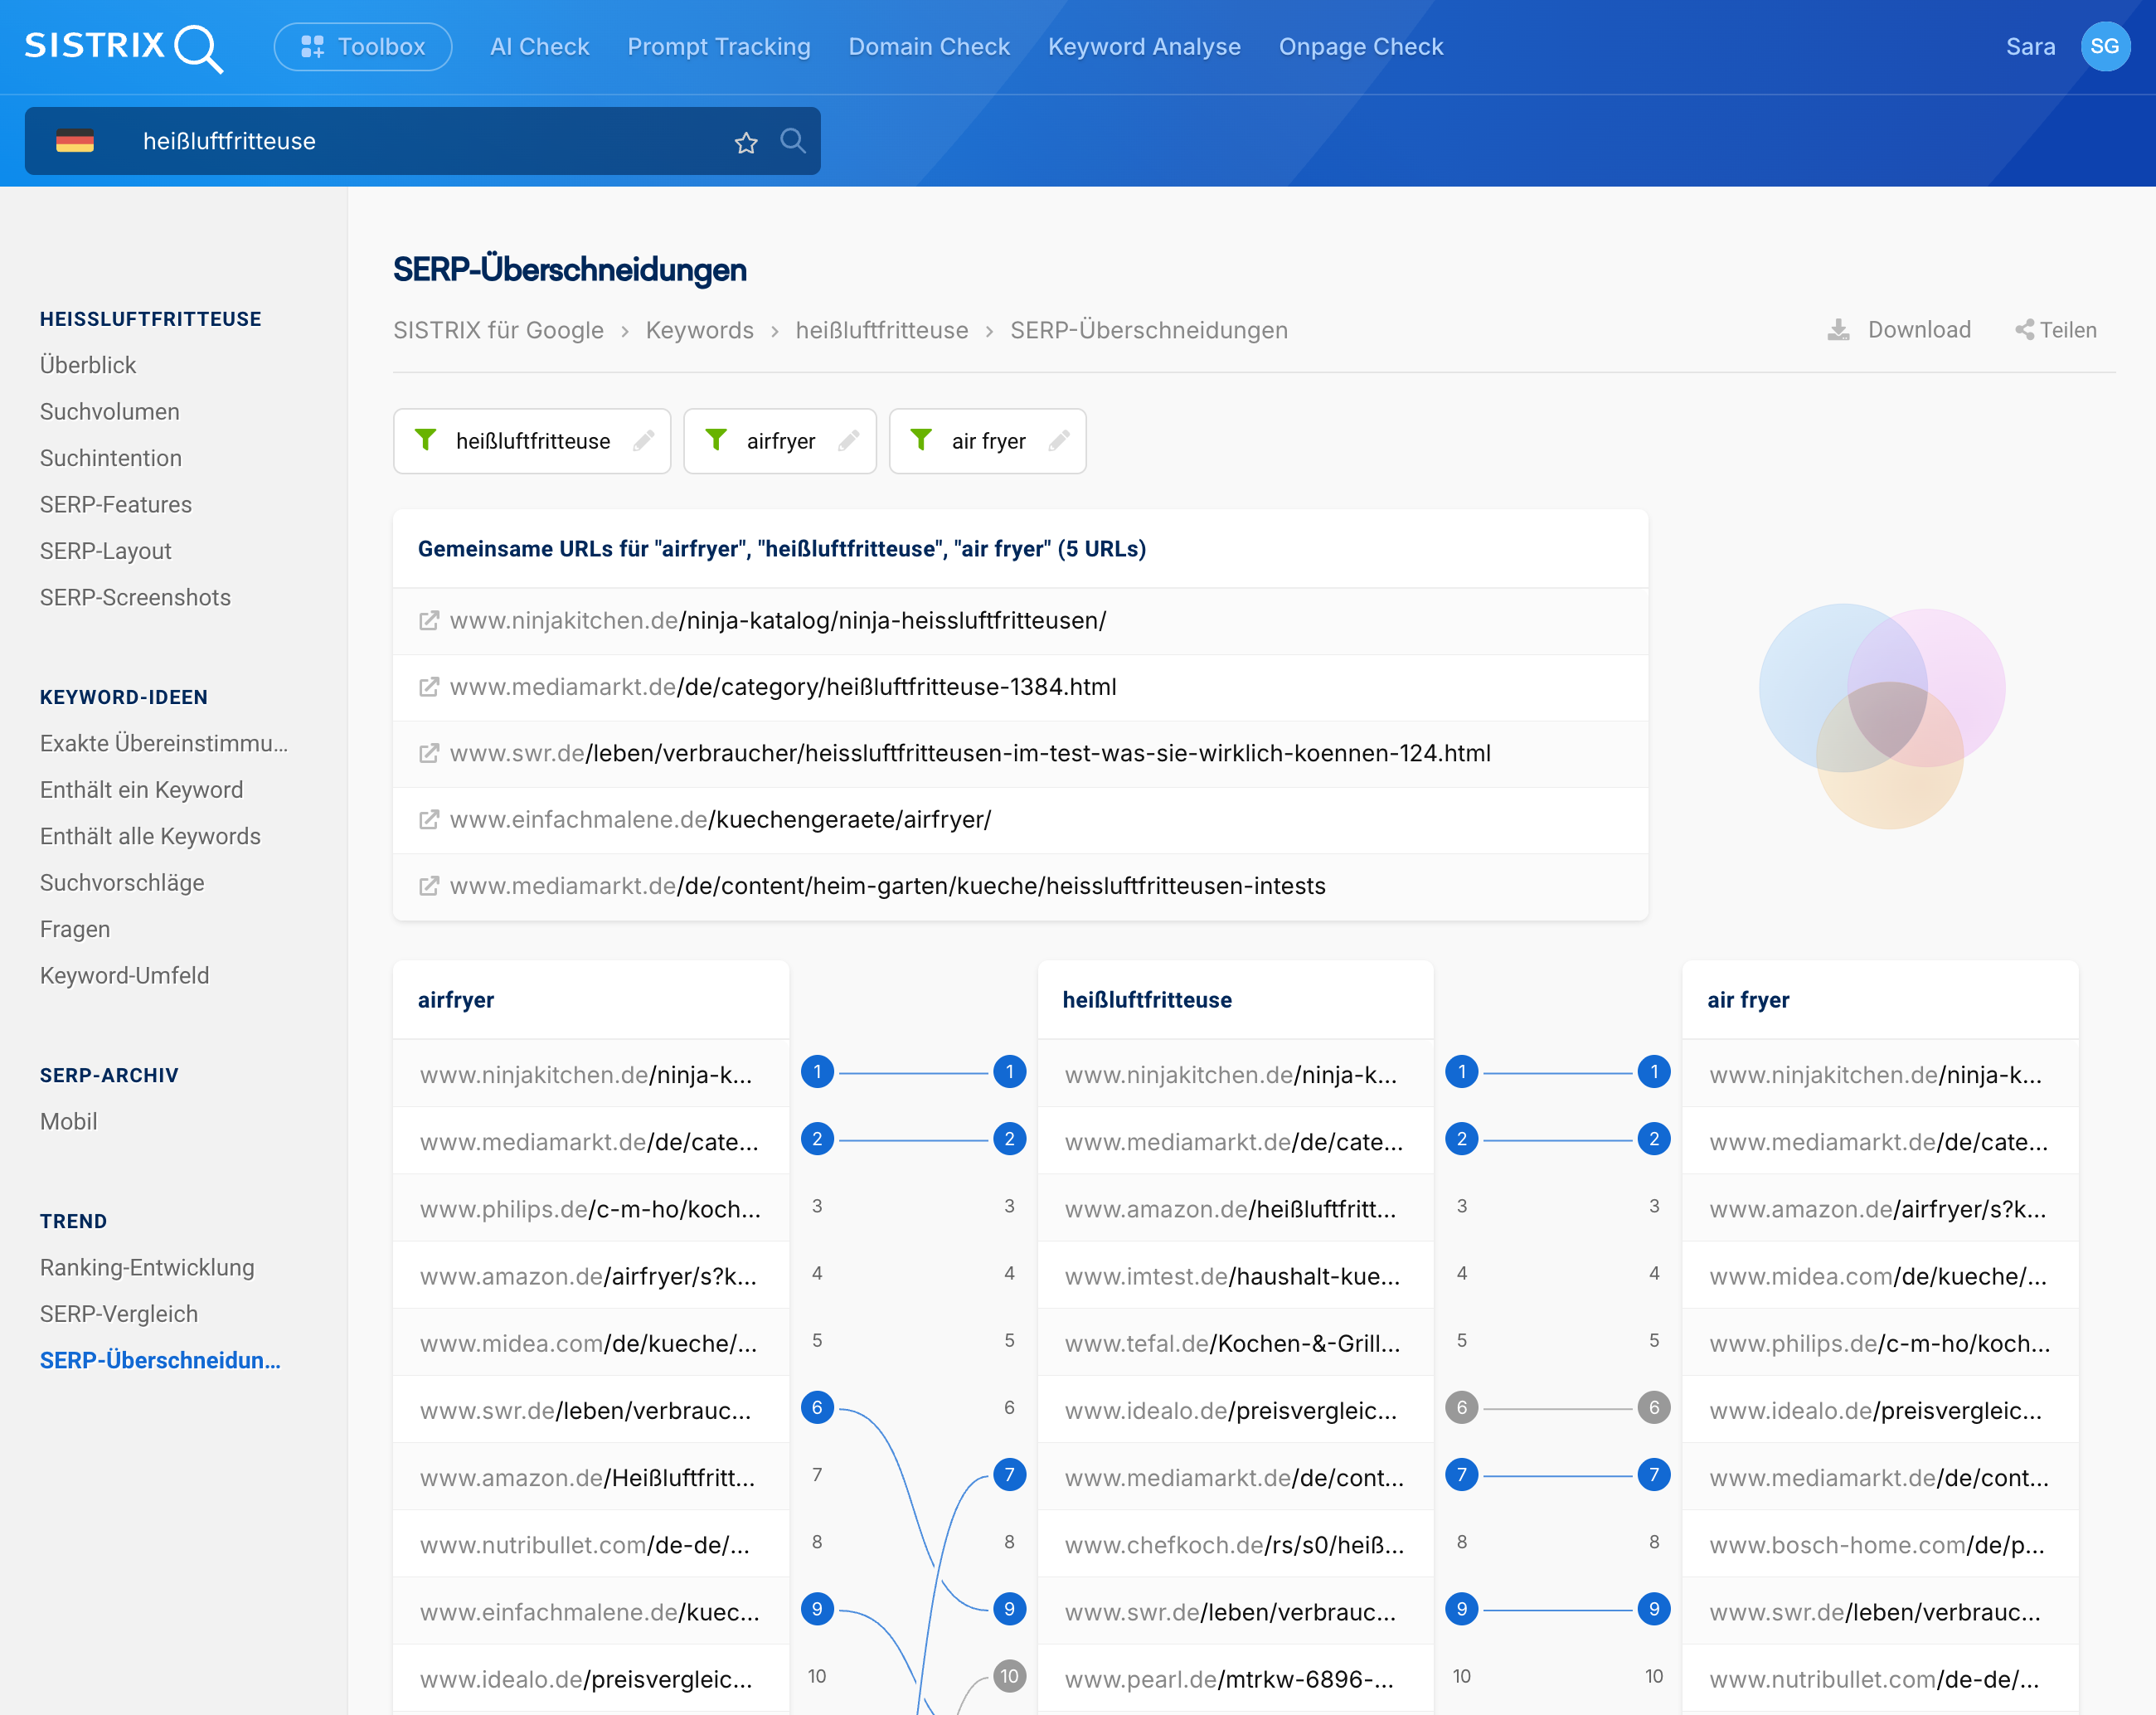Open external link icon for swr.de URL
Screen dimensions: 2156x1715
click(429, 754)
